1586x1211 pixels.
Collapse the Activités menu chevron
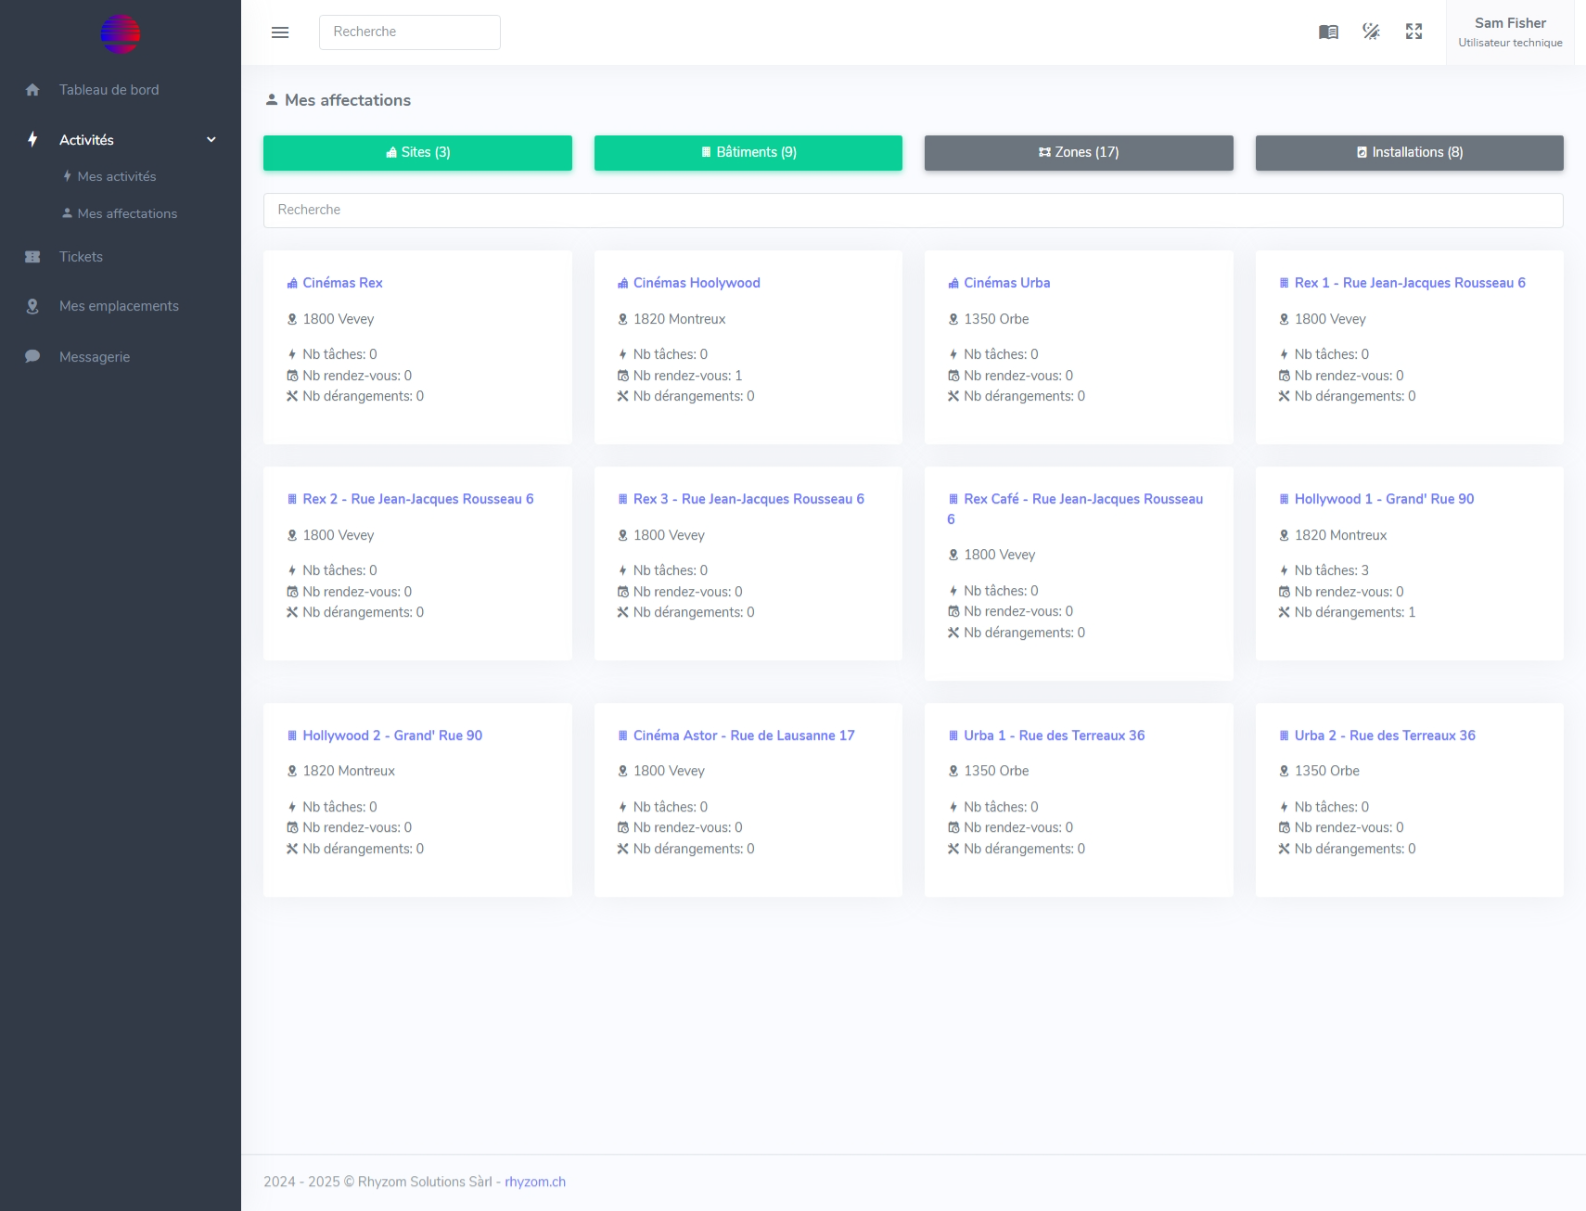click(211, 140)
